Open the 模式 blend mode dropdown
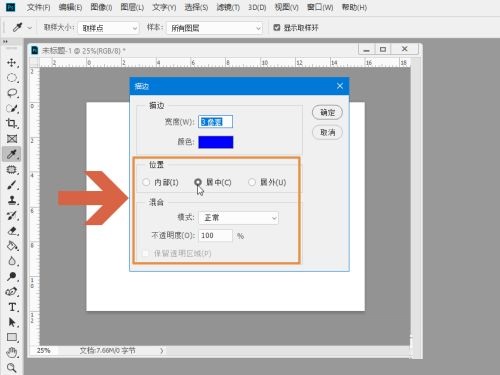This screenshot has width=500, height=375. point(238,218)
